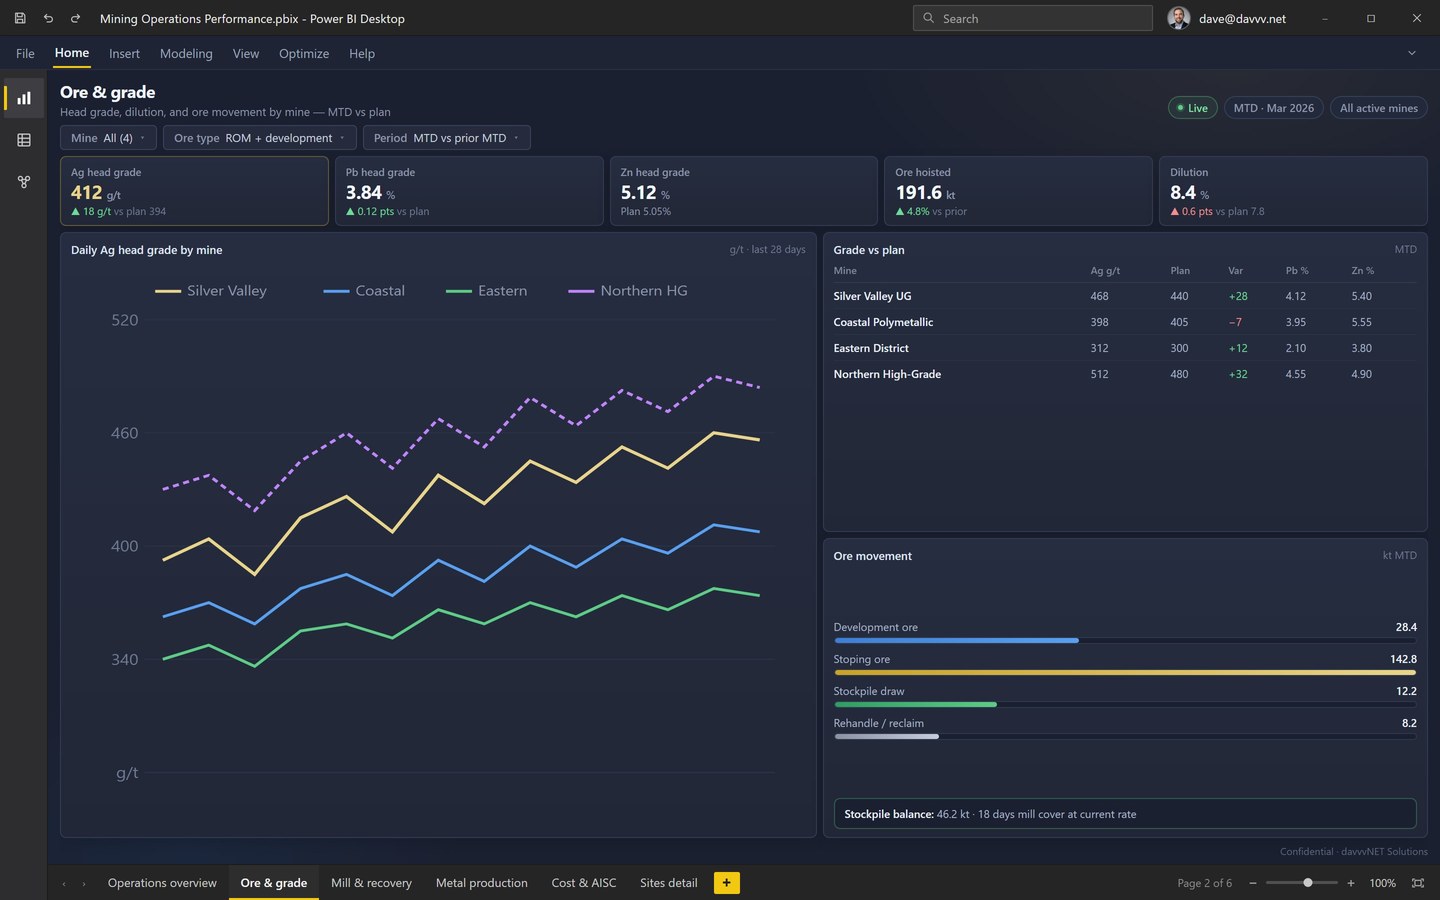1440x900 pixels.
Task: Toggle Eastern legend series
Action: pos(486,291)
